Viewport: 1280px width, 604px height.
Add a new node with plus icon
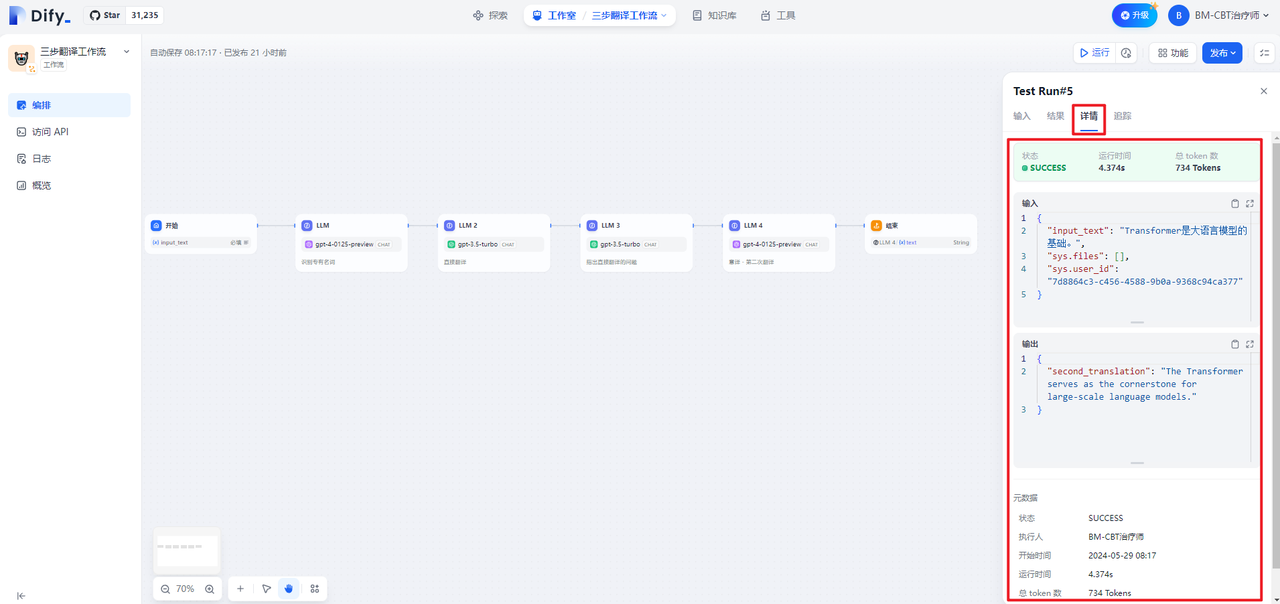[241, 589]
